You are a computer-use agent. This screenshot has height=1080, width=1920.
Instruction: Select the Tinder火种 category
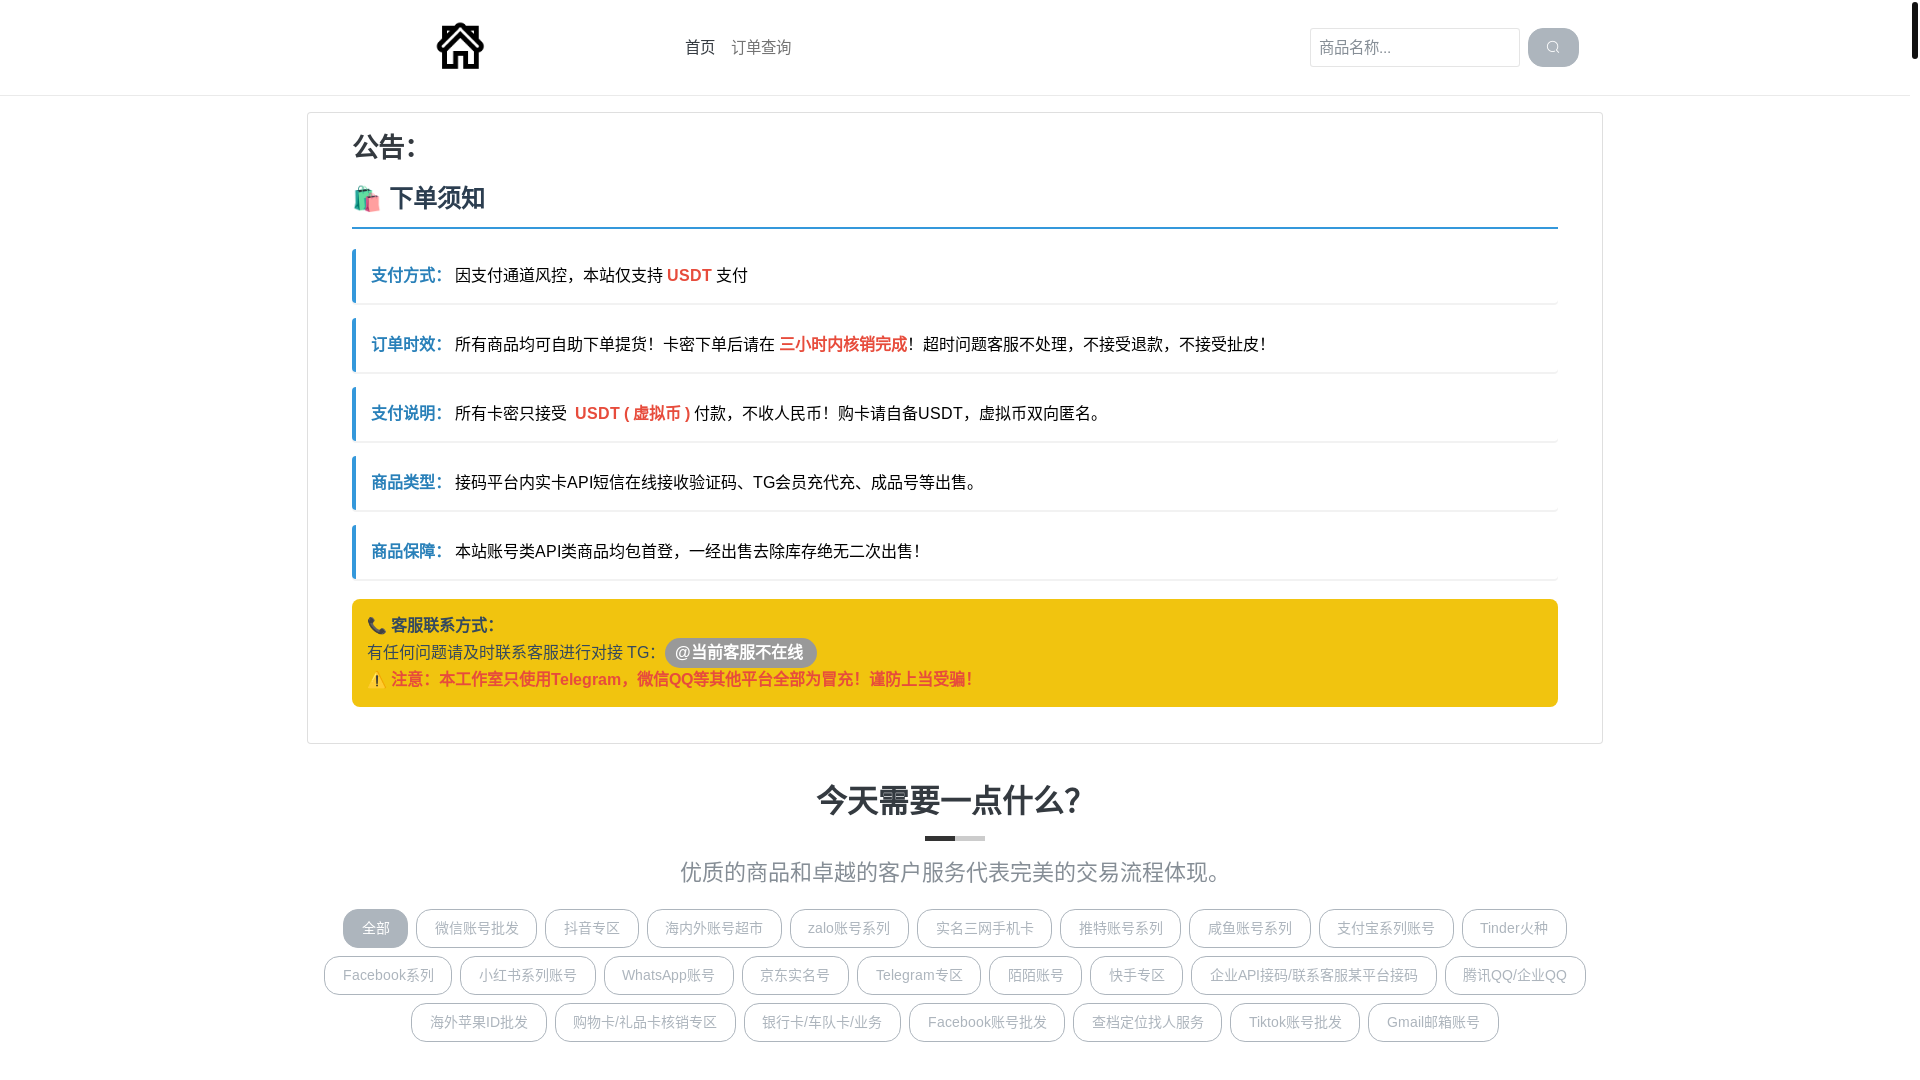1514,928
